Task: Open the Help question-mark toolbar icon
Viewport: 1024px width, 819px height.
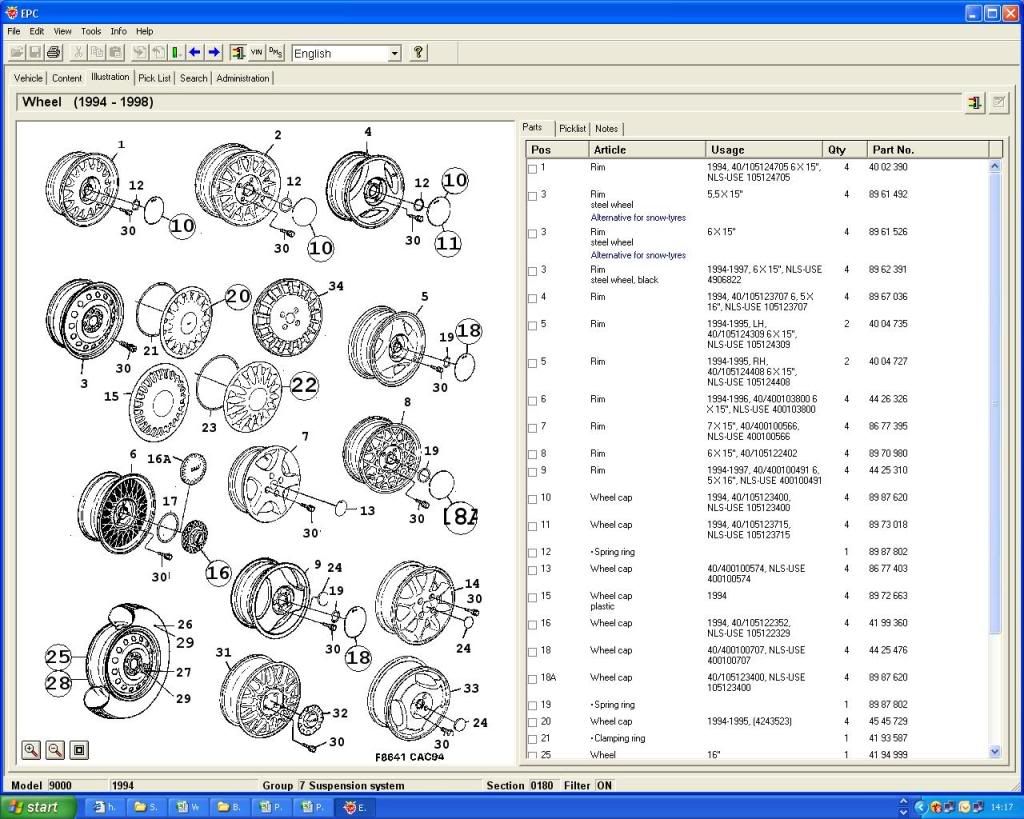Action: pyautogui.click(x=418, y=53)
